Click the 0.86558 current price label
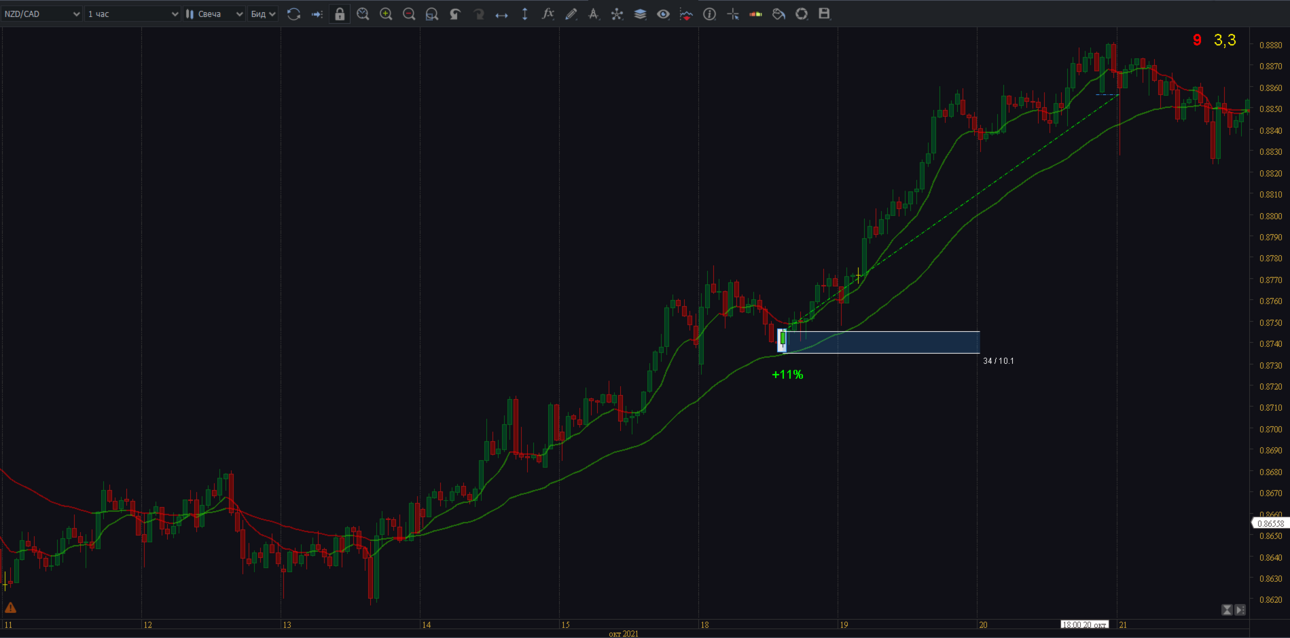1290x638 pixels. pos(1270,523)
